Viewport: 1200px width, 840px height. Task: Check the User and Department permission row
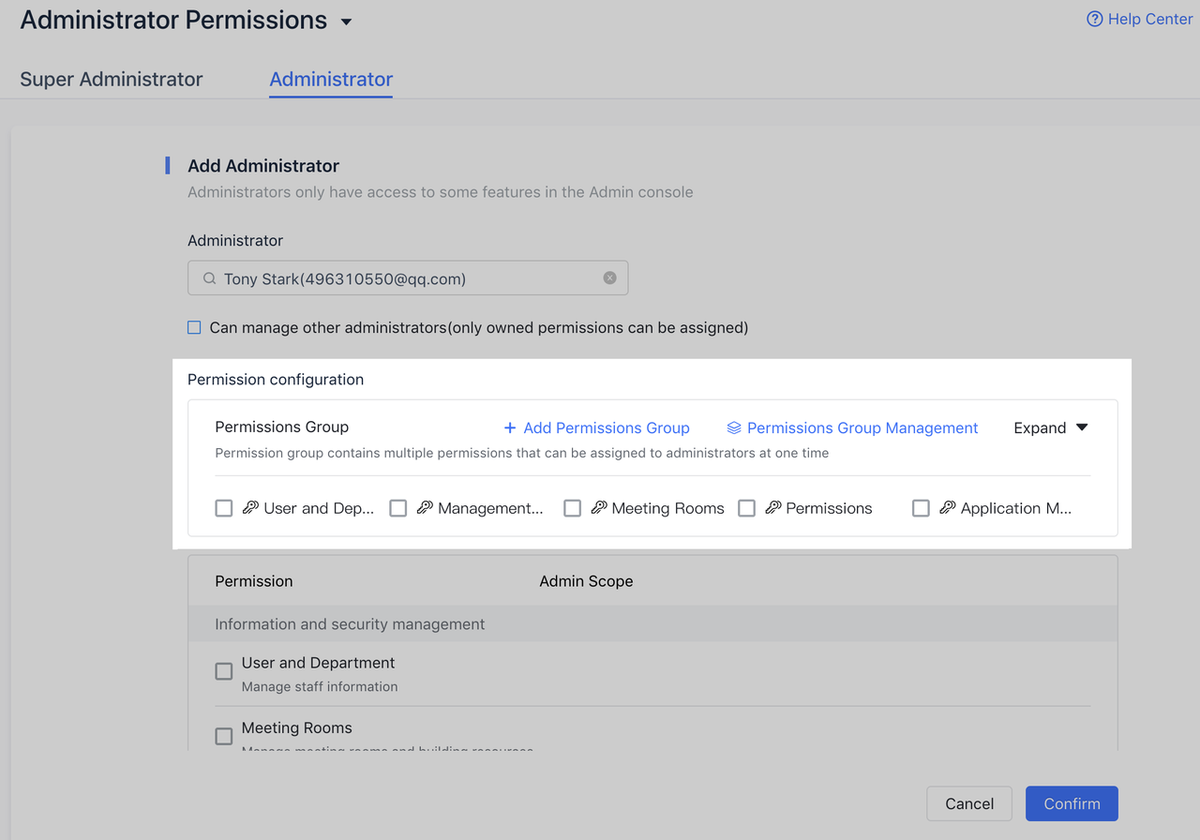coord(224,671)
